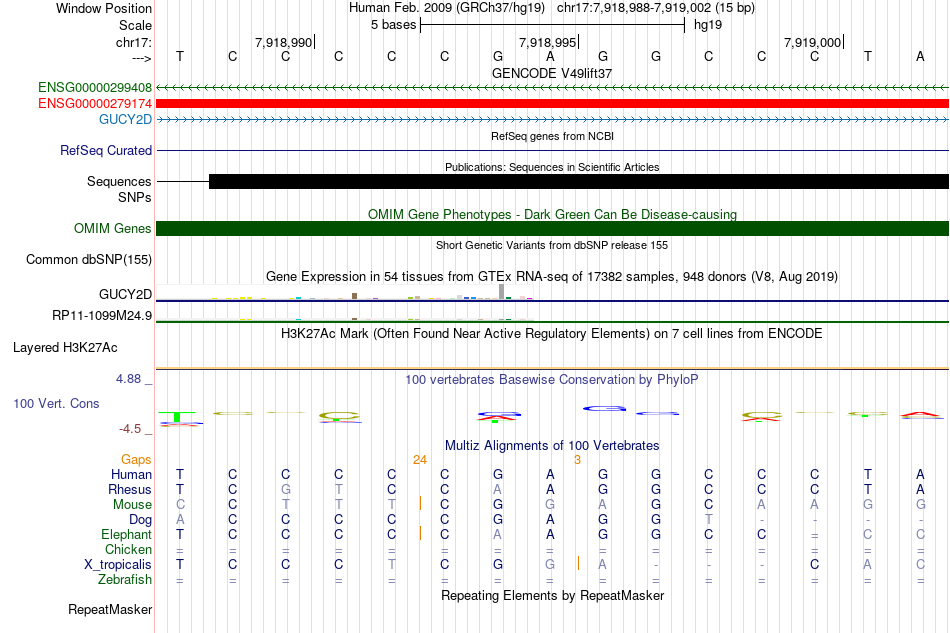Click the 7,919,000 position marker
This screenshot has width=950, height=633.
812,42
